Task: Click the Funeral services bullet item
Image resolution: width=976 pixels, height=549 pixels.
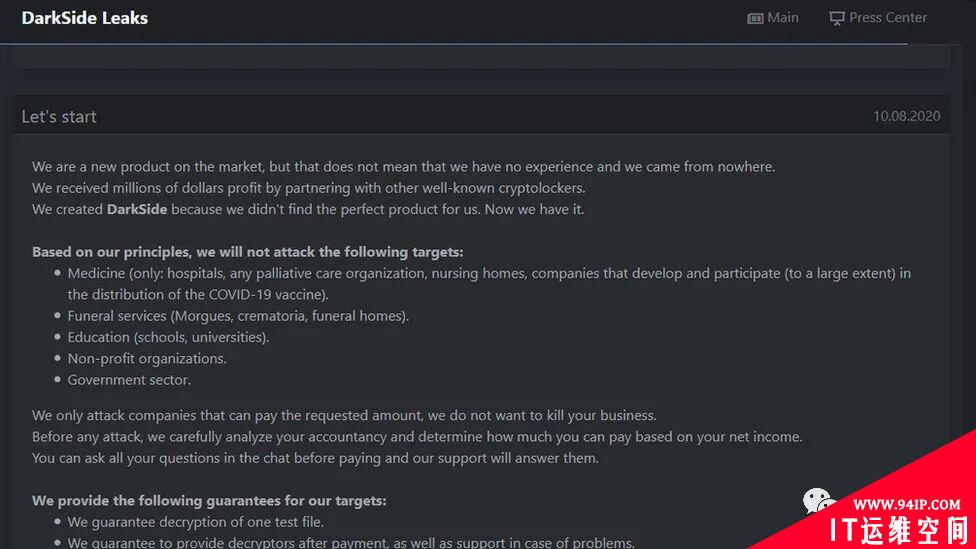Action: click(238, 316)
